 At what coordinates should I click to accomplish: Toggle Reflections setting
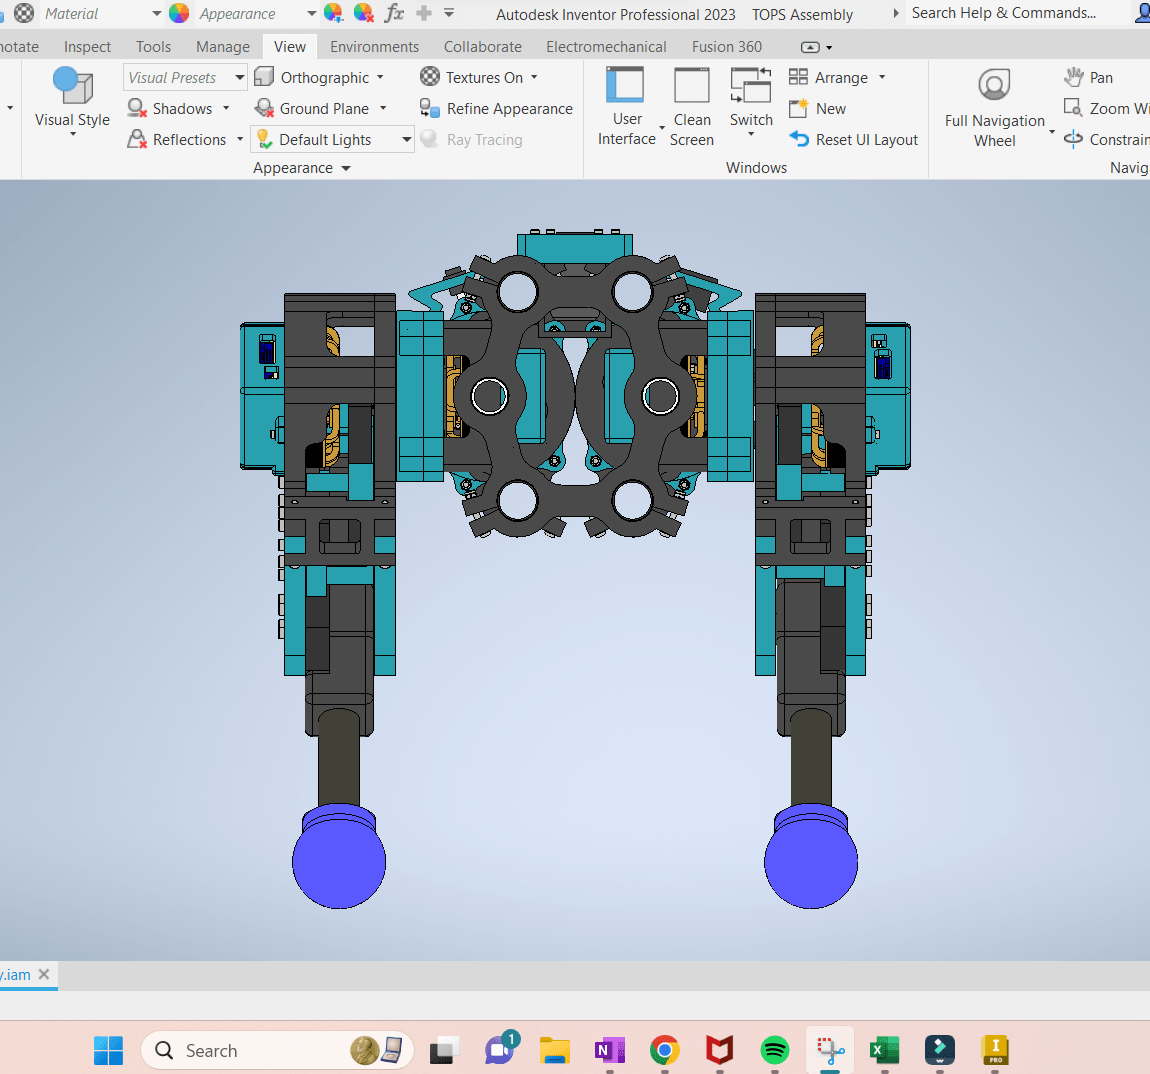pyautogui.click(x=177, y=139)
